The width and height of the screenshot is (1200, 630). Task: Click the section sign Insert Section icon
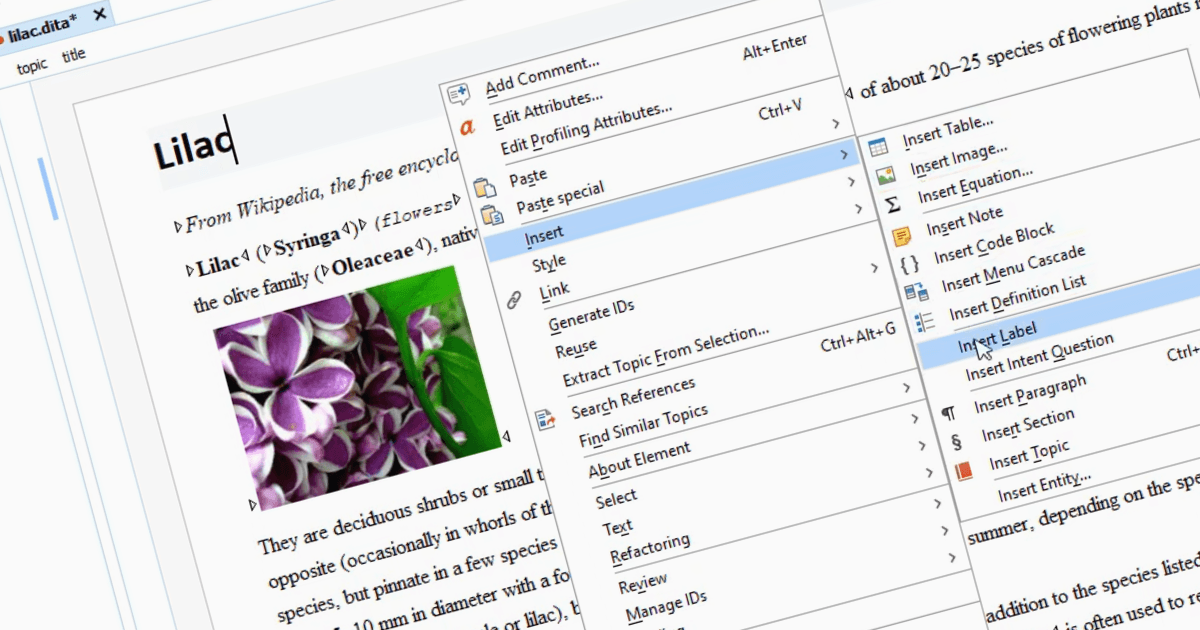click(x=956, y=440)
